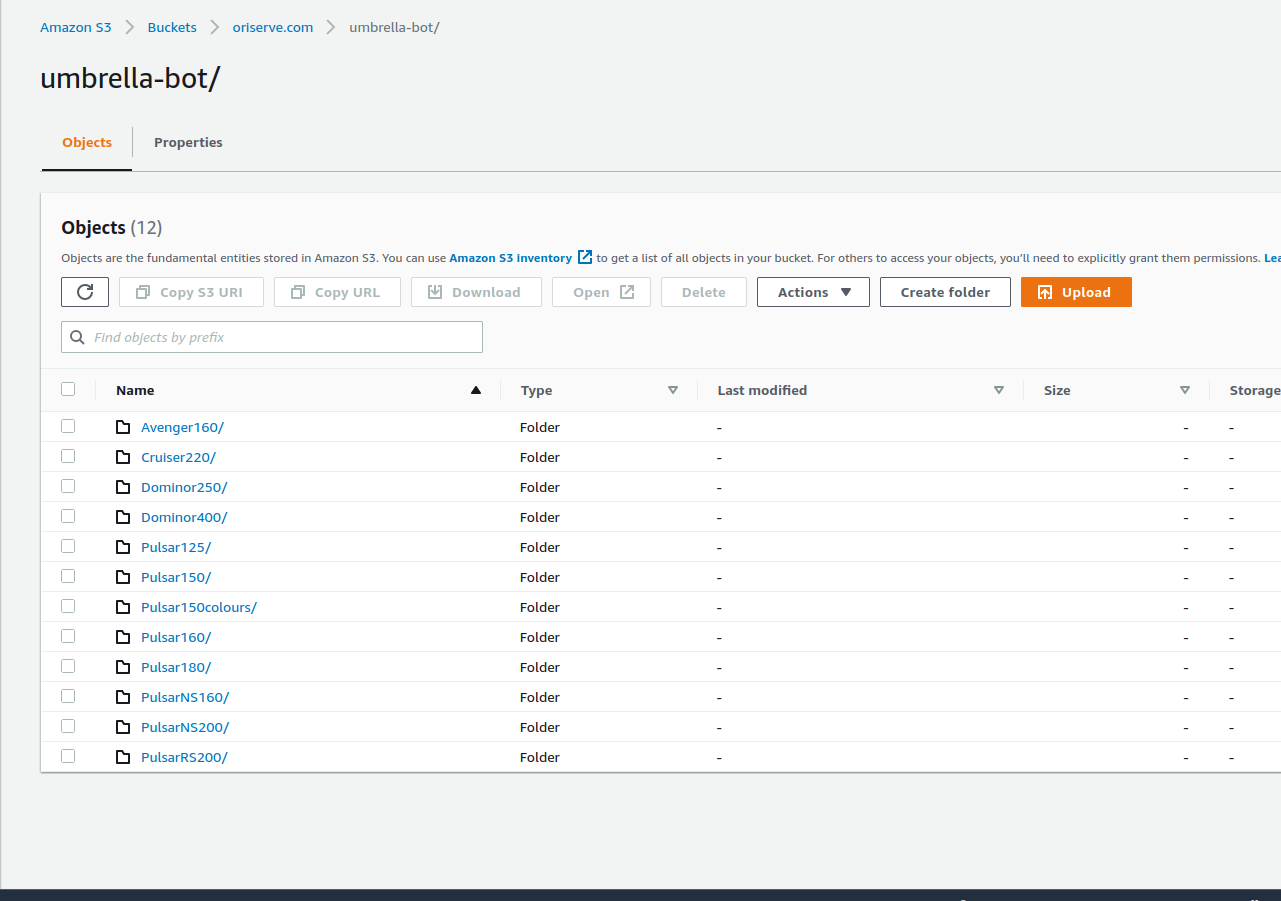Toggle the select-all checkbox in header

pyautogui.click(x=68, y=389)
